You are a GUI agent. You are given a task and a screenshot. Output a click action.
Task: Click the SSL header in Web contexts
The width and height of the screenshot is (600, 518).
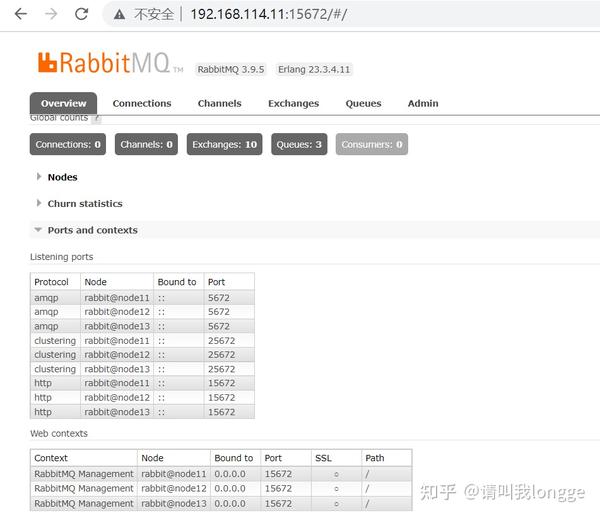tap(323, 458)
